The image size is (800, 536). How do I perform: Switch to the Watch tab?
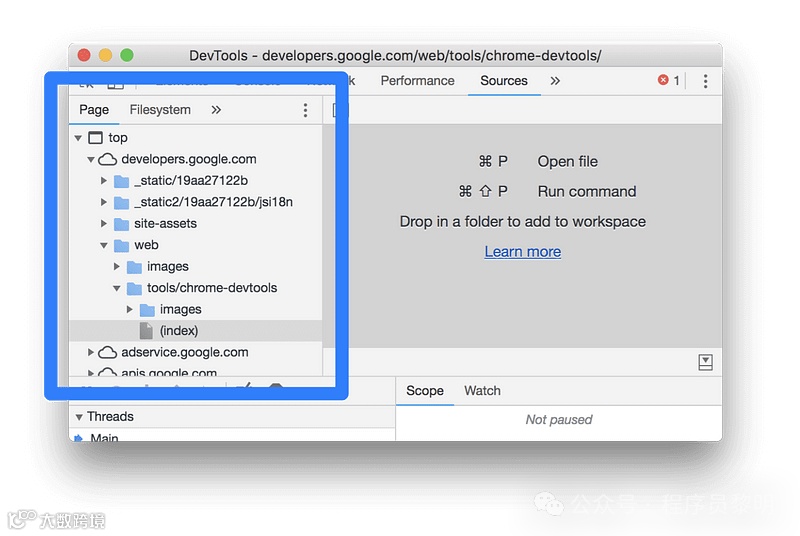pyautogui.click(x=482, y=391)
